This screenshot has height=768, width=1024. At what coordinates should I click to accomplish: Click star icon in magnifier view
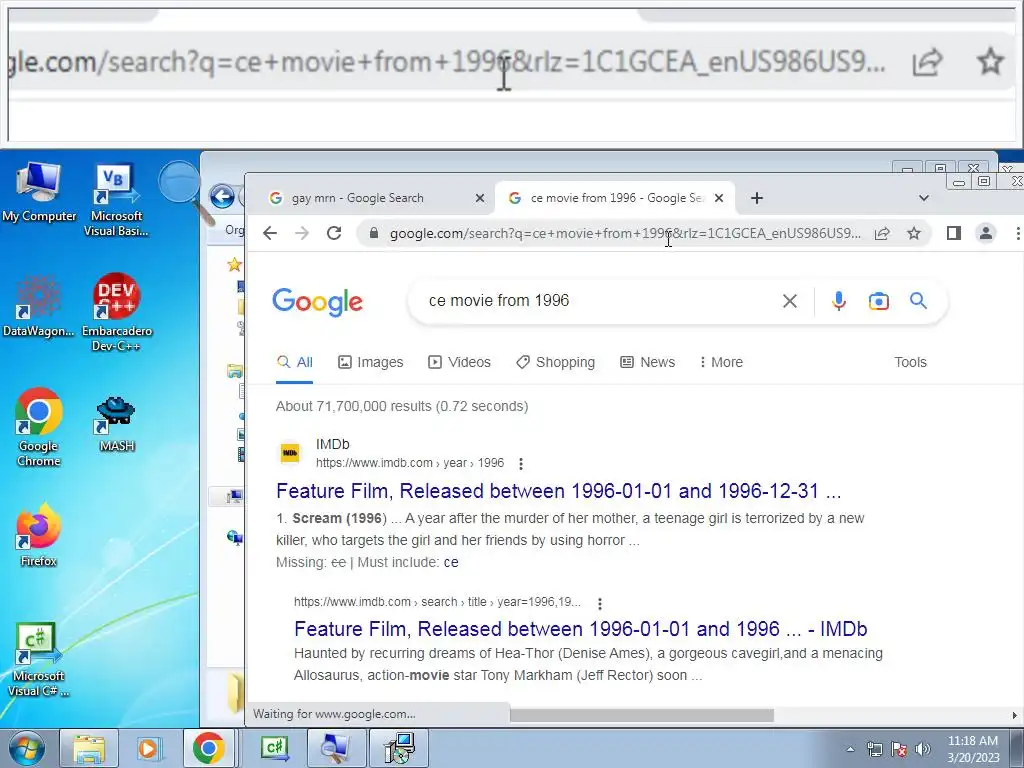pos(990,62)
